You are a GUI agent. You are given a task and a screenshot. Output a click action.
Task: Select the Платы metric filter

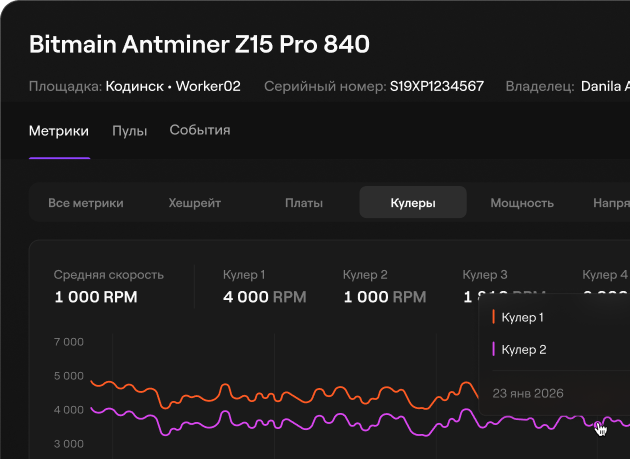[x=304, y=203]
